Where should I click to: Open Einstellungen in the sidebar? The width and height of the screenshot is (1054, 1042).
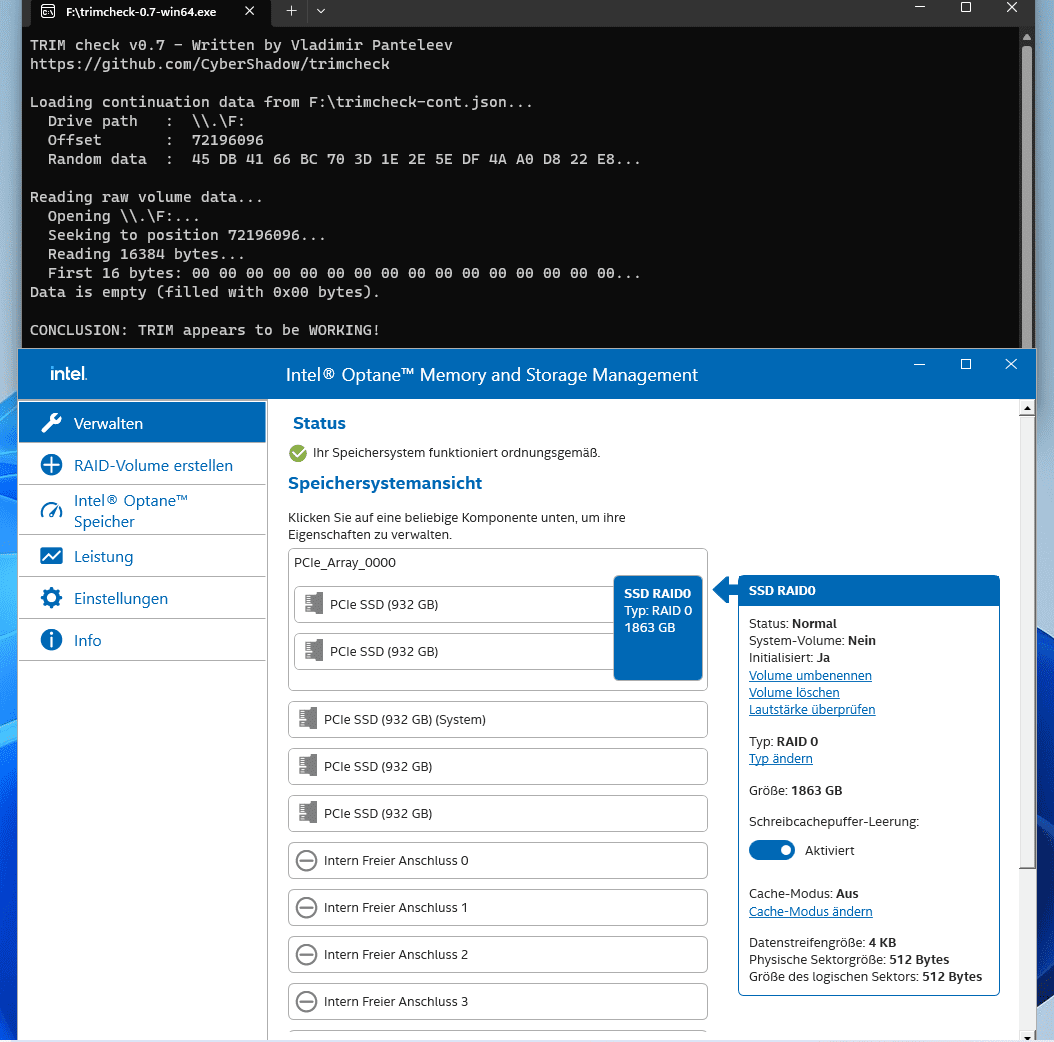click(142, 598)
